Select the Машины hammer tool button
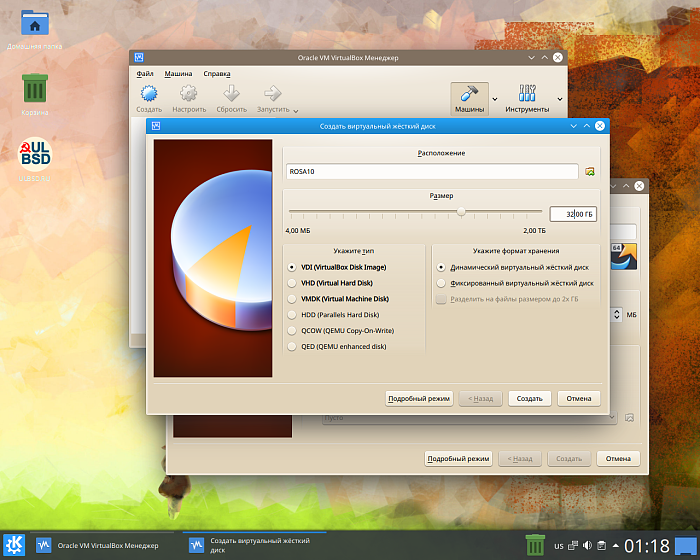Viewport: 700px width, 560px height. click(x=469, y=99)
